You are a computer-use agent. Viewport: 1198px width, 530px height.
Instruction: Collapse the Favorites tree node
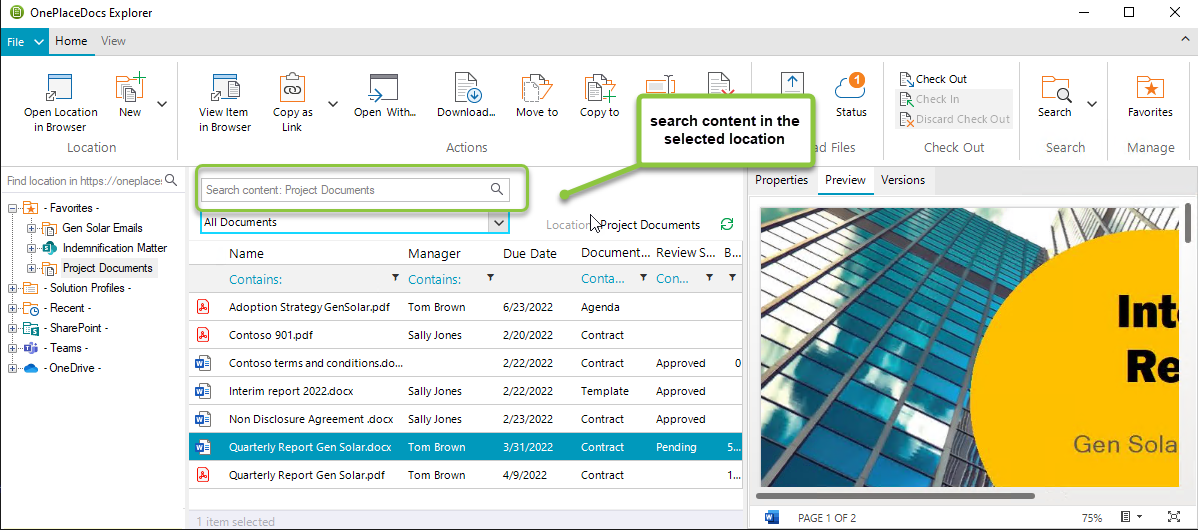pyautogui.click(x=11, y=208)
